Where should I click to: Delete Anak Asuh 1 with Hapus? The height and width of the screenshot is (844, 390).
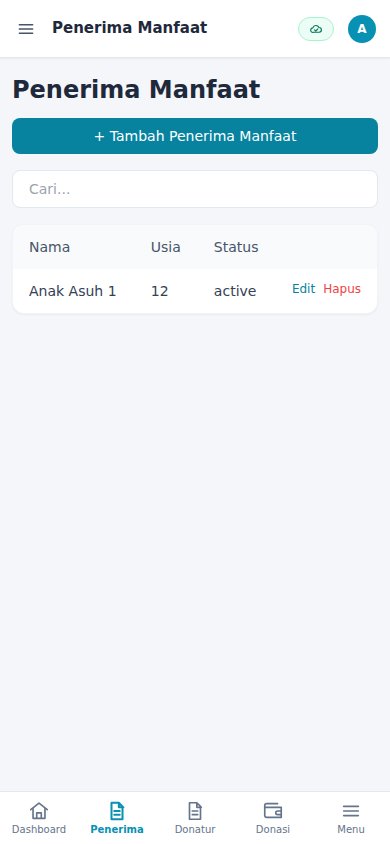point(342,289)
